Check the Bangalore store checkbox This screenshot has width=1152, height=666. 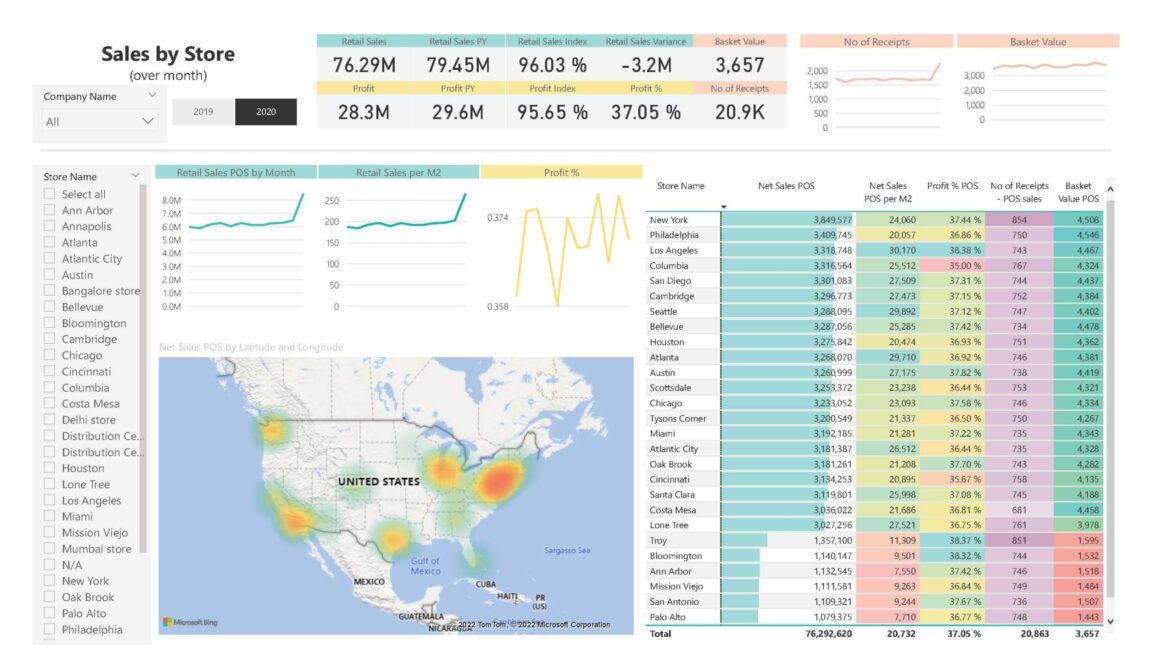(47, 291)
